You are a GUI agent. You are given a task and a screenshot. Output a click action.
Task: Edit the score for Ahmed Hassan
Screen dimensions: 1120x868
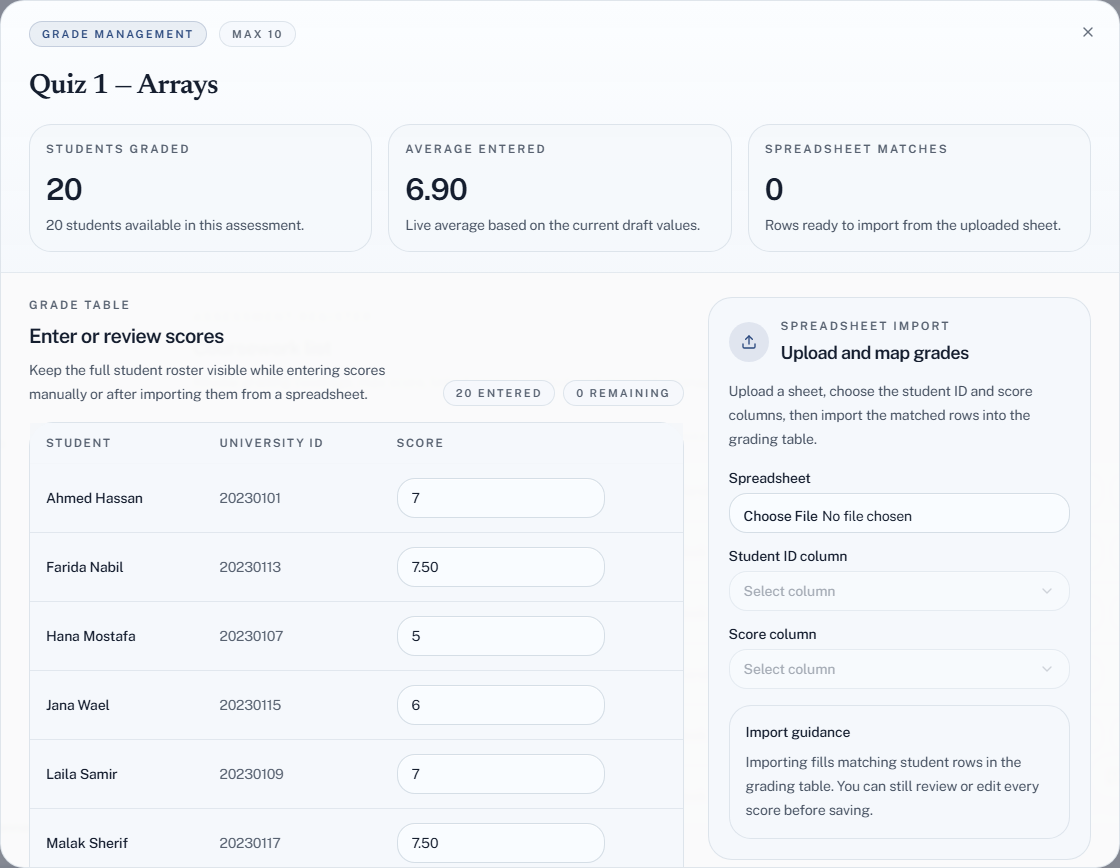(x=501, y=498)
